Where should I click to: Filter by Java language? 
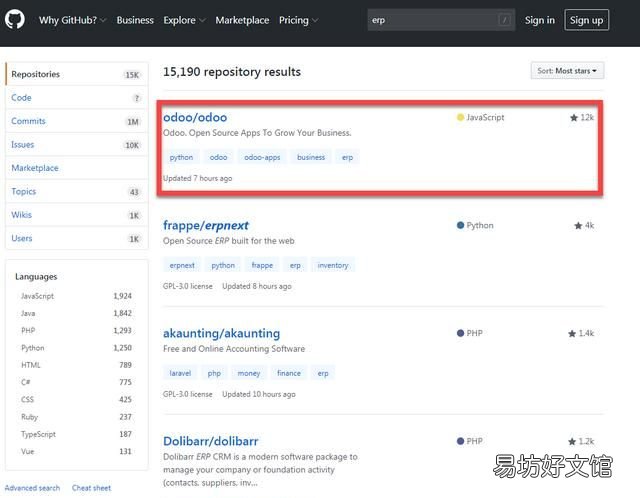[x=76, y=313]
